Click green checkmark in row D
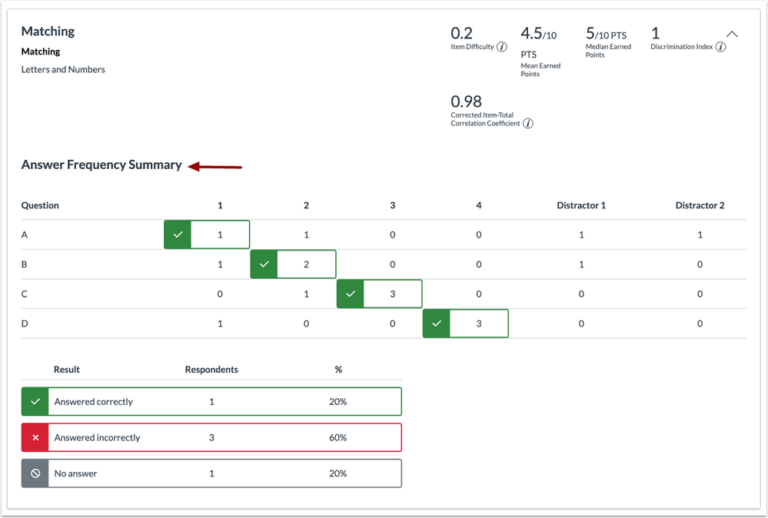The width and height of the screenshot is (768, 518). (436, 323)
